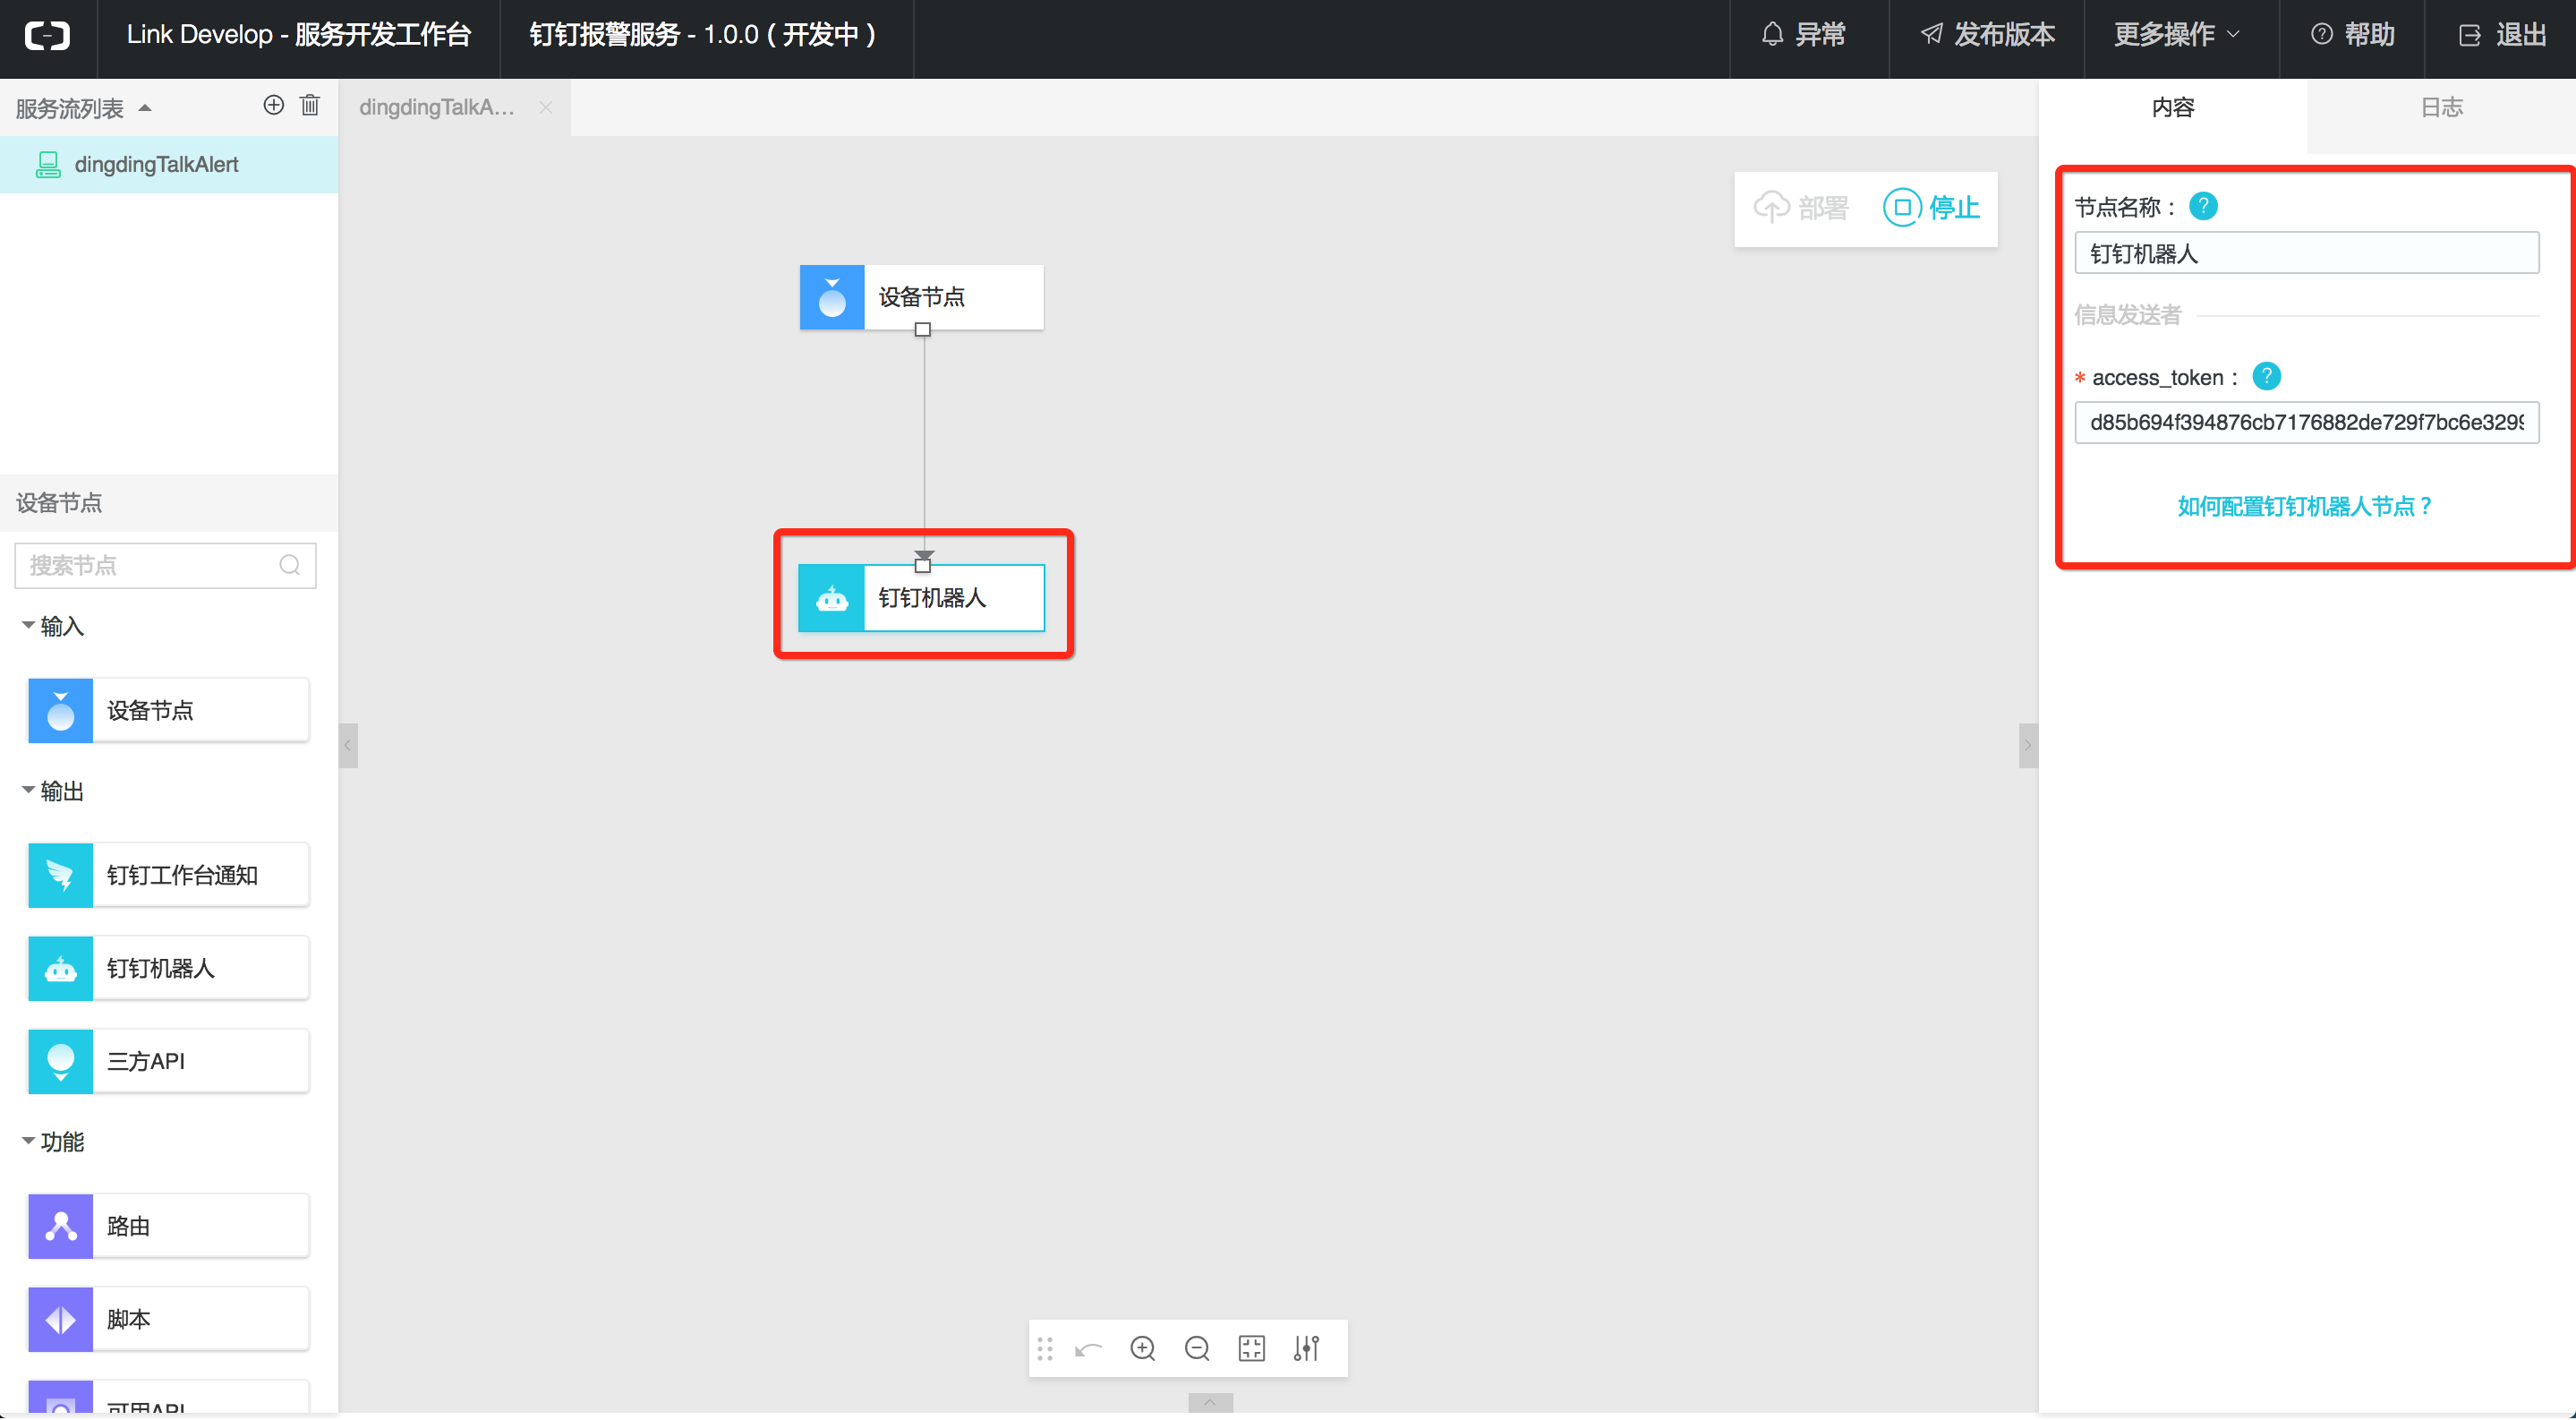Viewport: 2576px width, 1420px height.
Task: Collapse the 输入 category
Action: (28, 625)
